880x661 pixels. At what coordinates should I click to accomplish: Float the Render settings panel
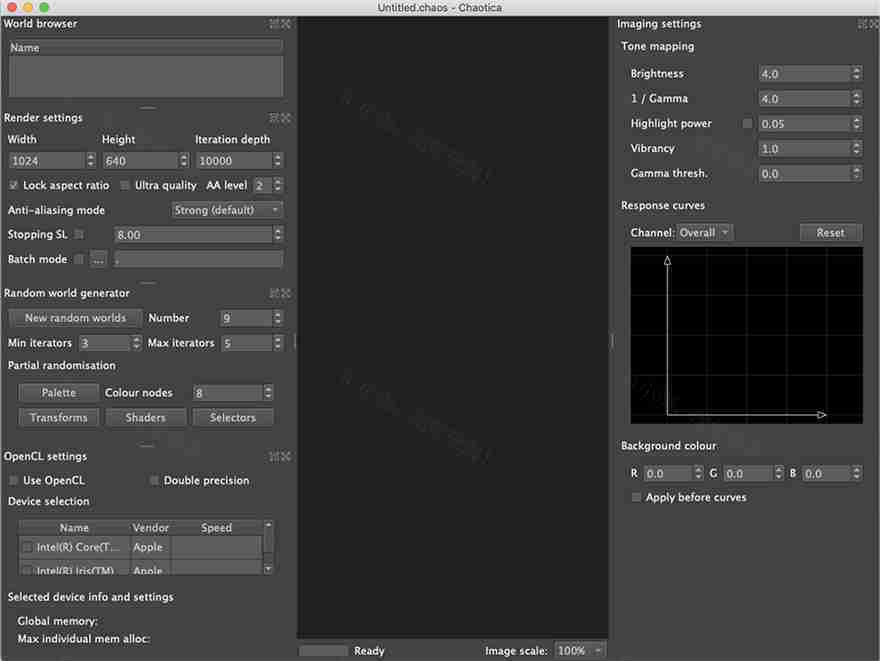coord(274,117)
